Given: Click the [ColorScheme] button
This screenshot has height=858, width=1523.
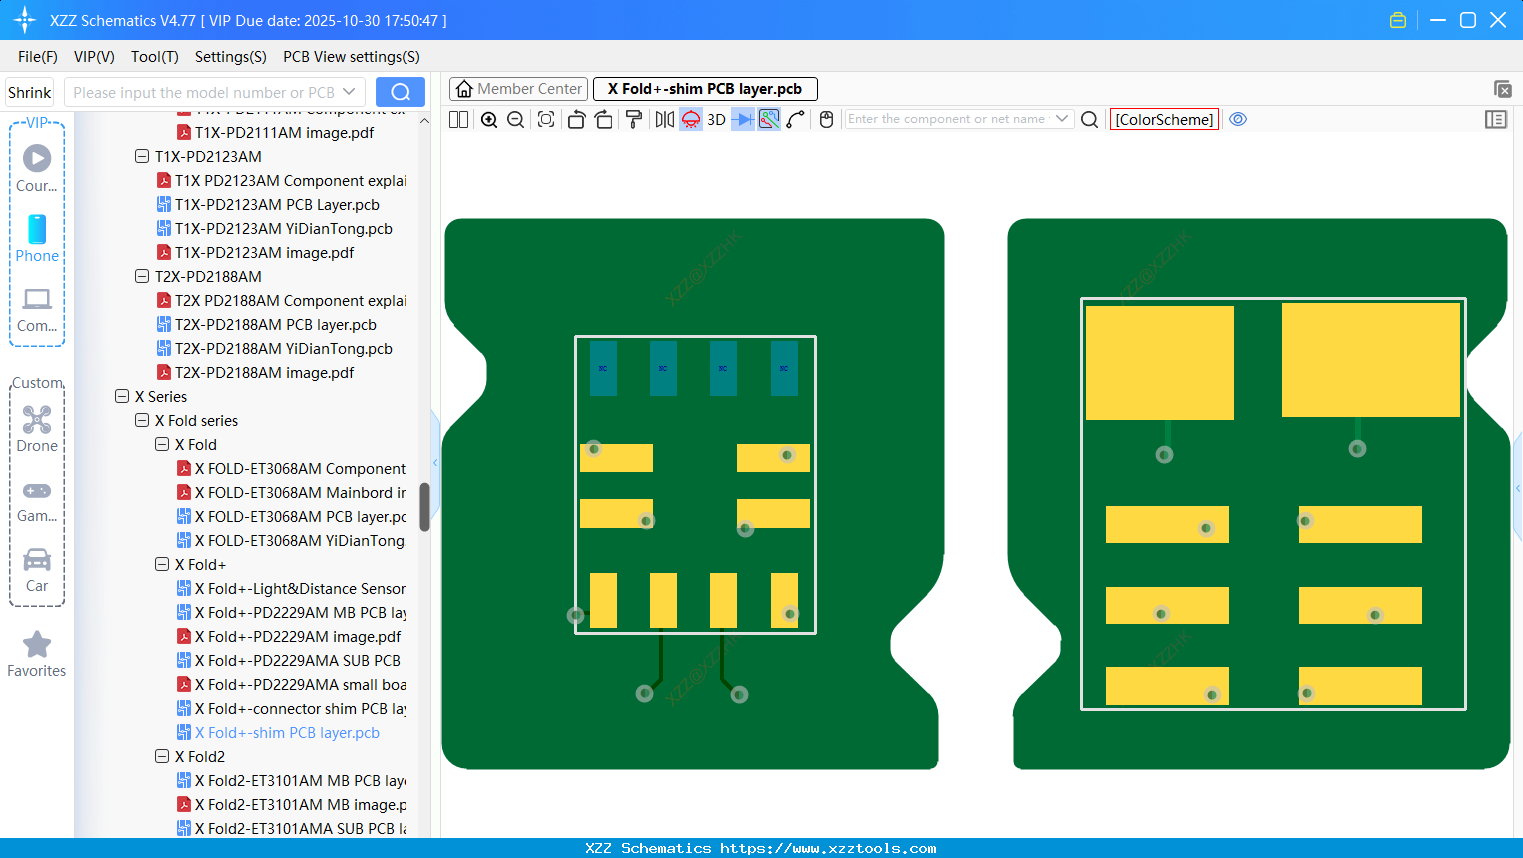Looking at the screenshot, I should coord(1164,119).
